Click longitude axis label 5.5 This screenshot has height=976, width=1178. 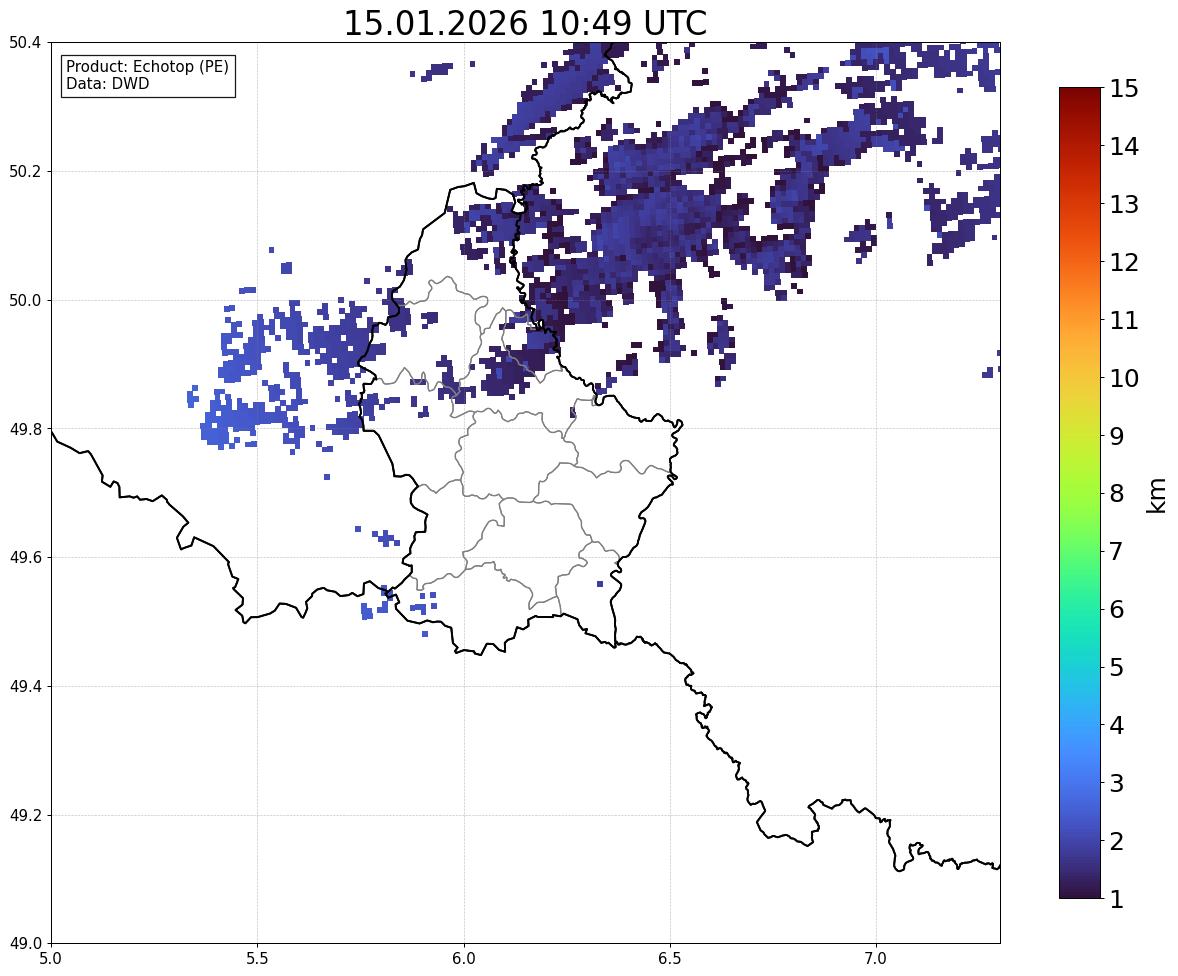tap(257, 959)
